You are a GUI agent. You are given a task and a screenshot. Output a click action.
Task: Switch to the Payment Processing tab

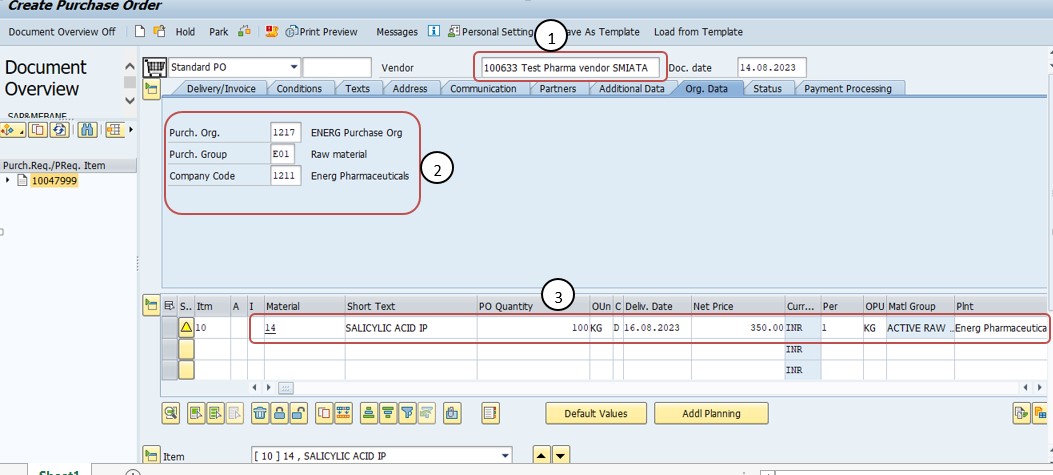pyautogui.click(x=848, y=88)
